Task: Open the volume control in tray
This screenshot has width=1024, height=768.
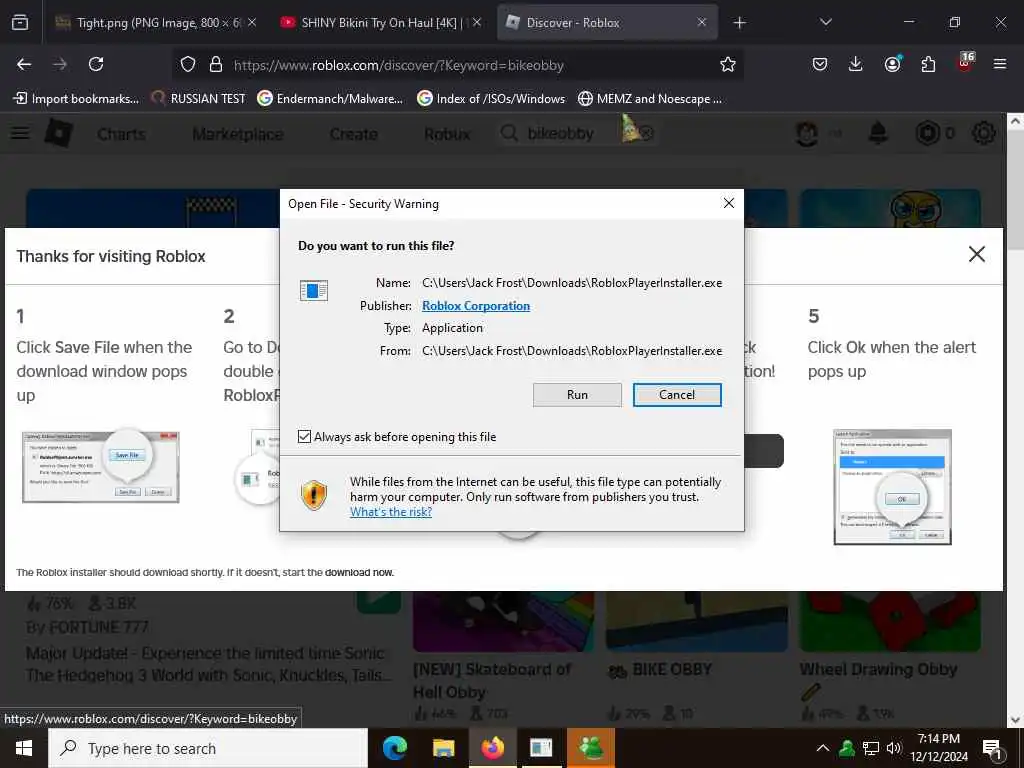Action: pos(894,748)
